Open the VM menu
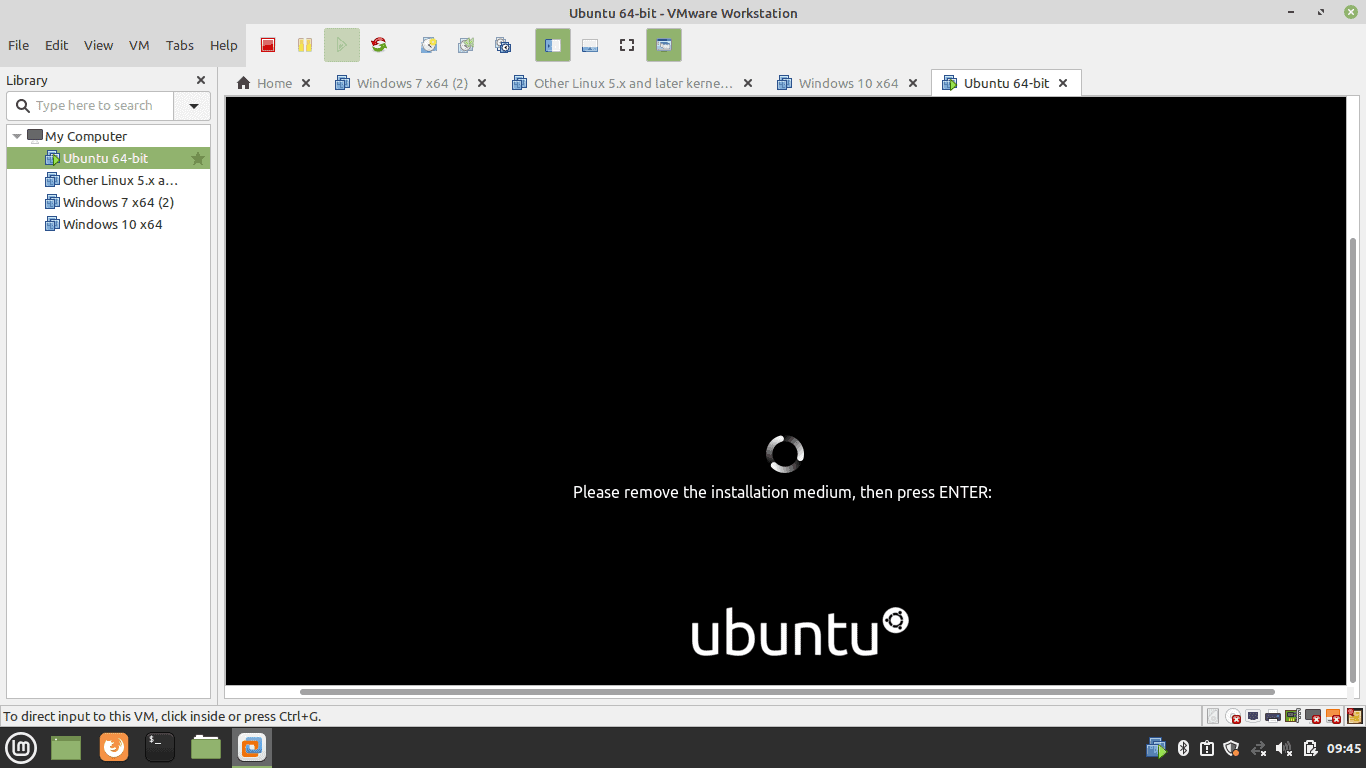The width and height of the screenshot is (1366, 768). 139,45
